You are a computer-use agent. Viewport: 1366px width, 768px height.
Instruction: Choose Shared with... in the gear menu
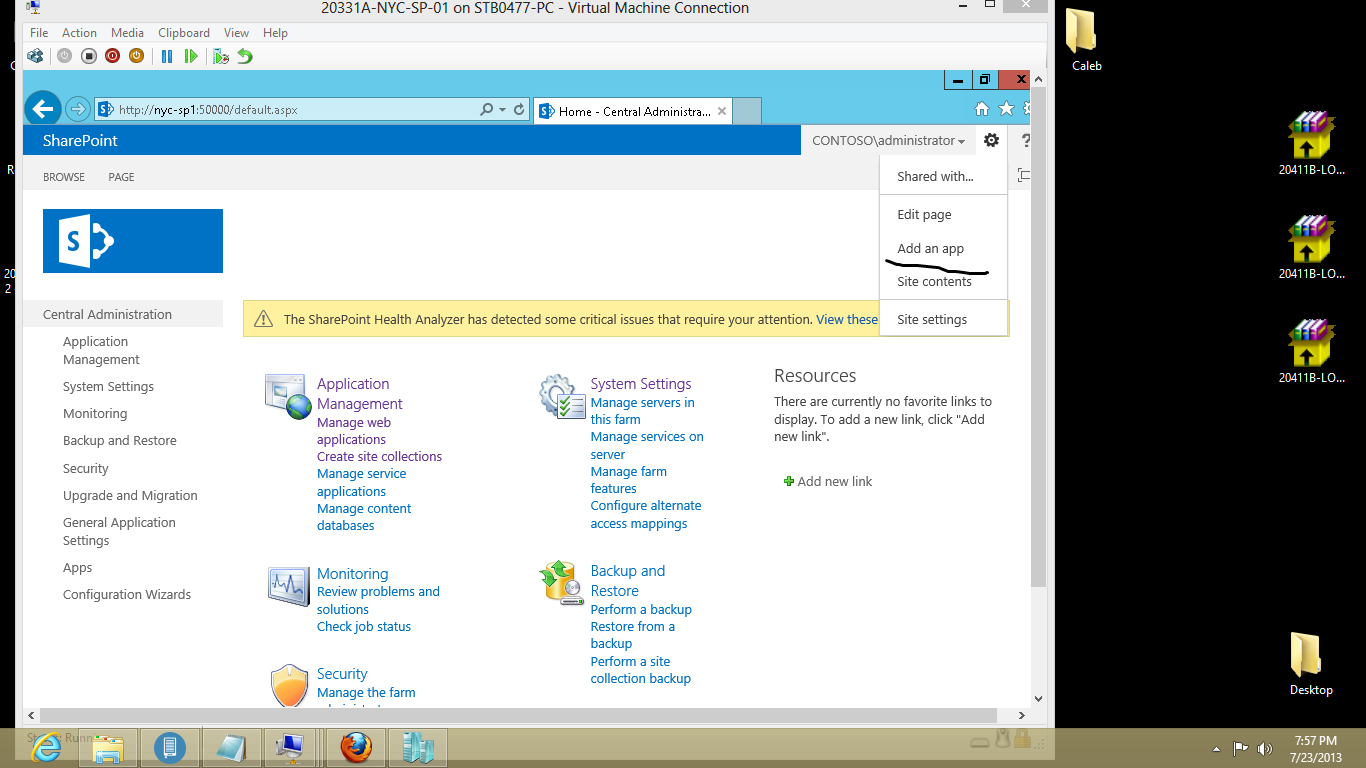[x=935, y=176]
